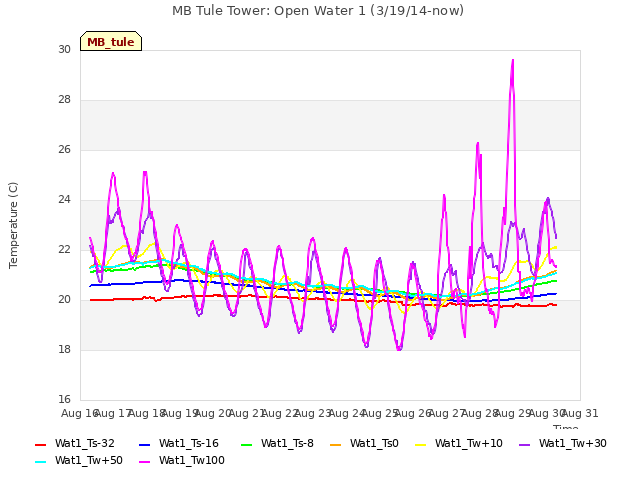The width and height of the screenshot is (640, 480).
Task: Click the Aug 31 x-axis label
Action: click(580, 413)
